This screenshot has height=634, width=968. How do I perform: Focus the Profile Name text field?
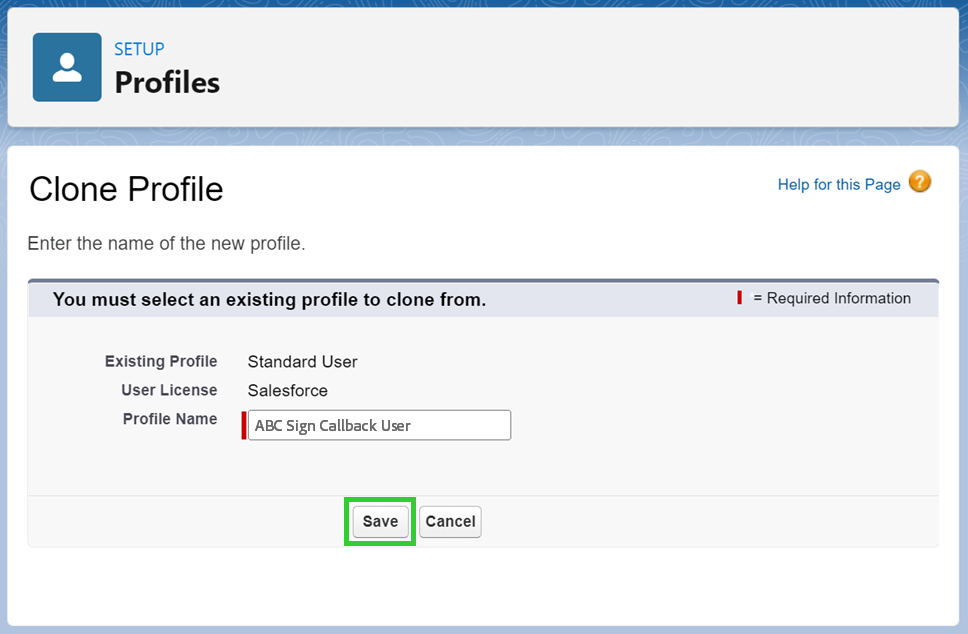tap(379, 425)
